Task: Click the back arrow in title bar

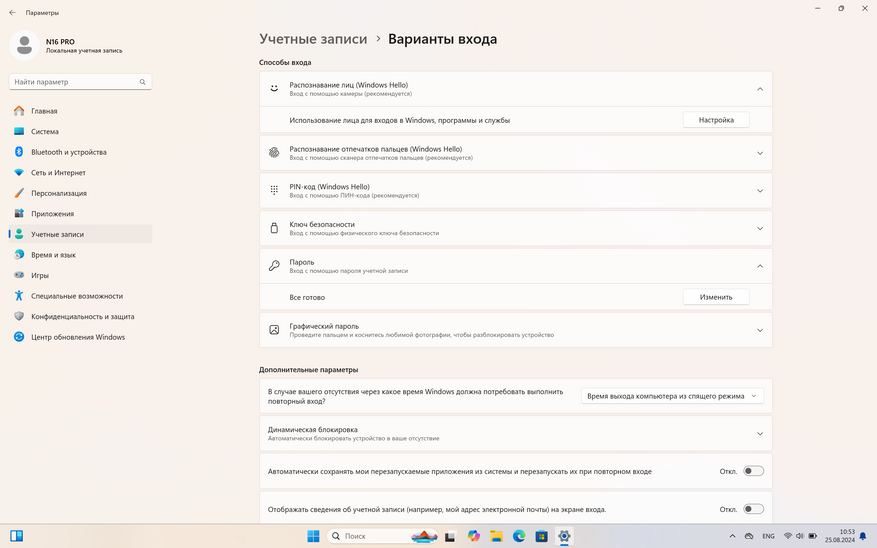Action: click(x=12, y=13)
